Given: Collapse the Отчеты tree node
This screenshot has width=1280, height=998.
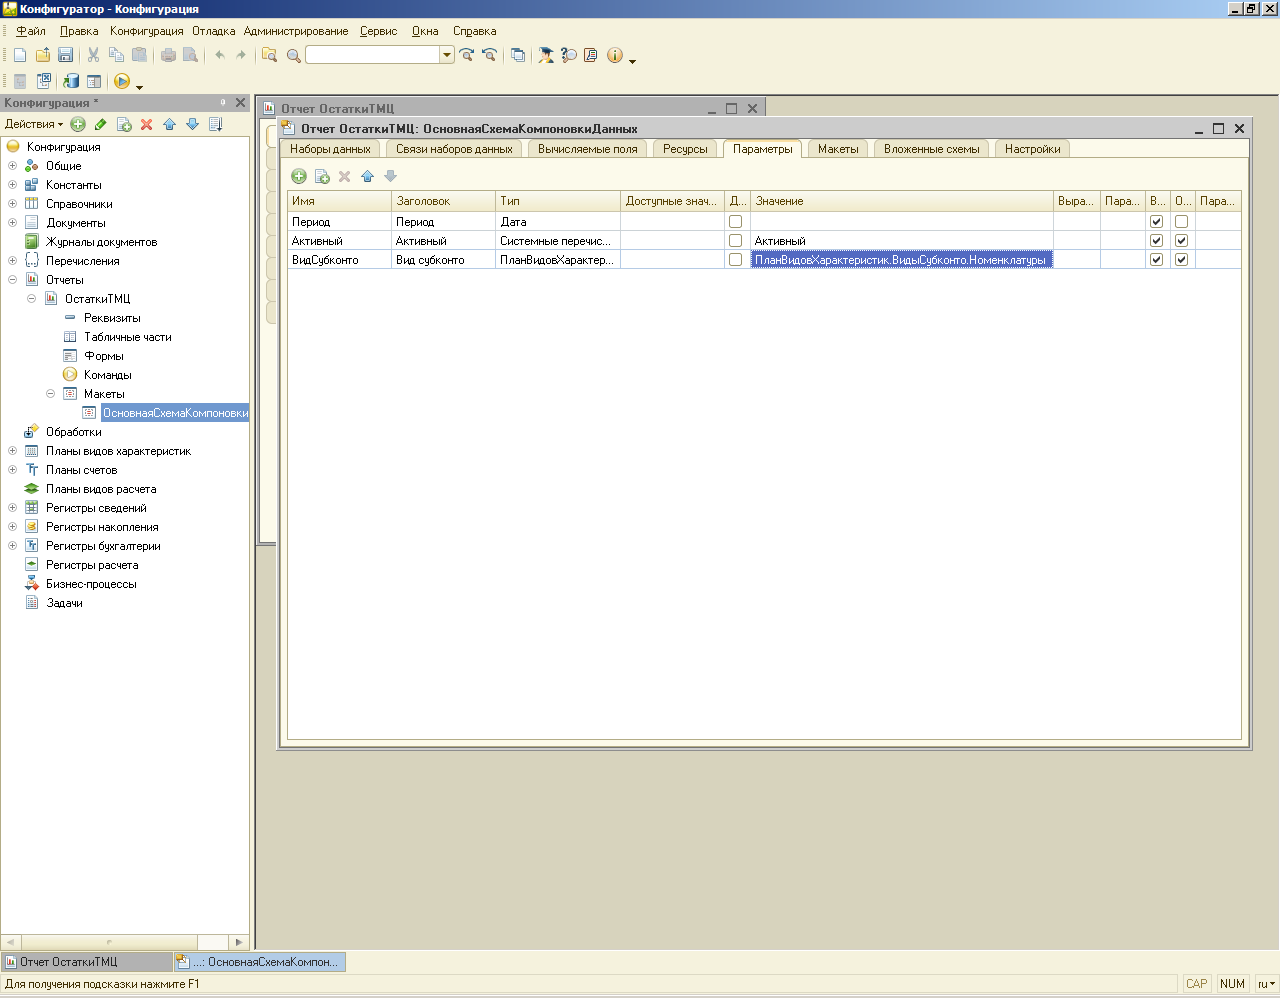Looking at the screenshot, I should [12, 280].
